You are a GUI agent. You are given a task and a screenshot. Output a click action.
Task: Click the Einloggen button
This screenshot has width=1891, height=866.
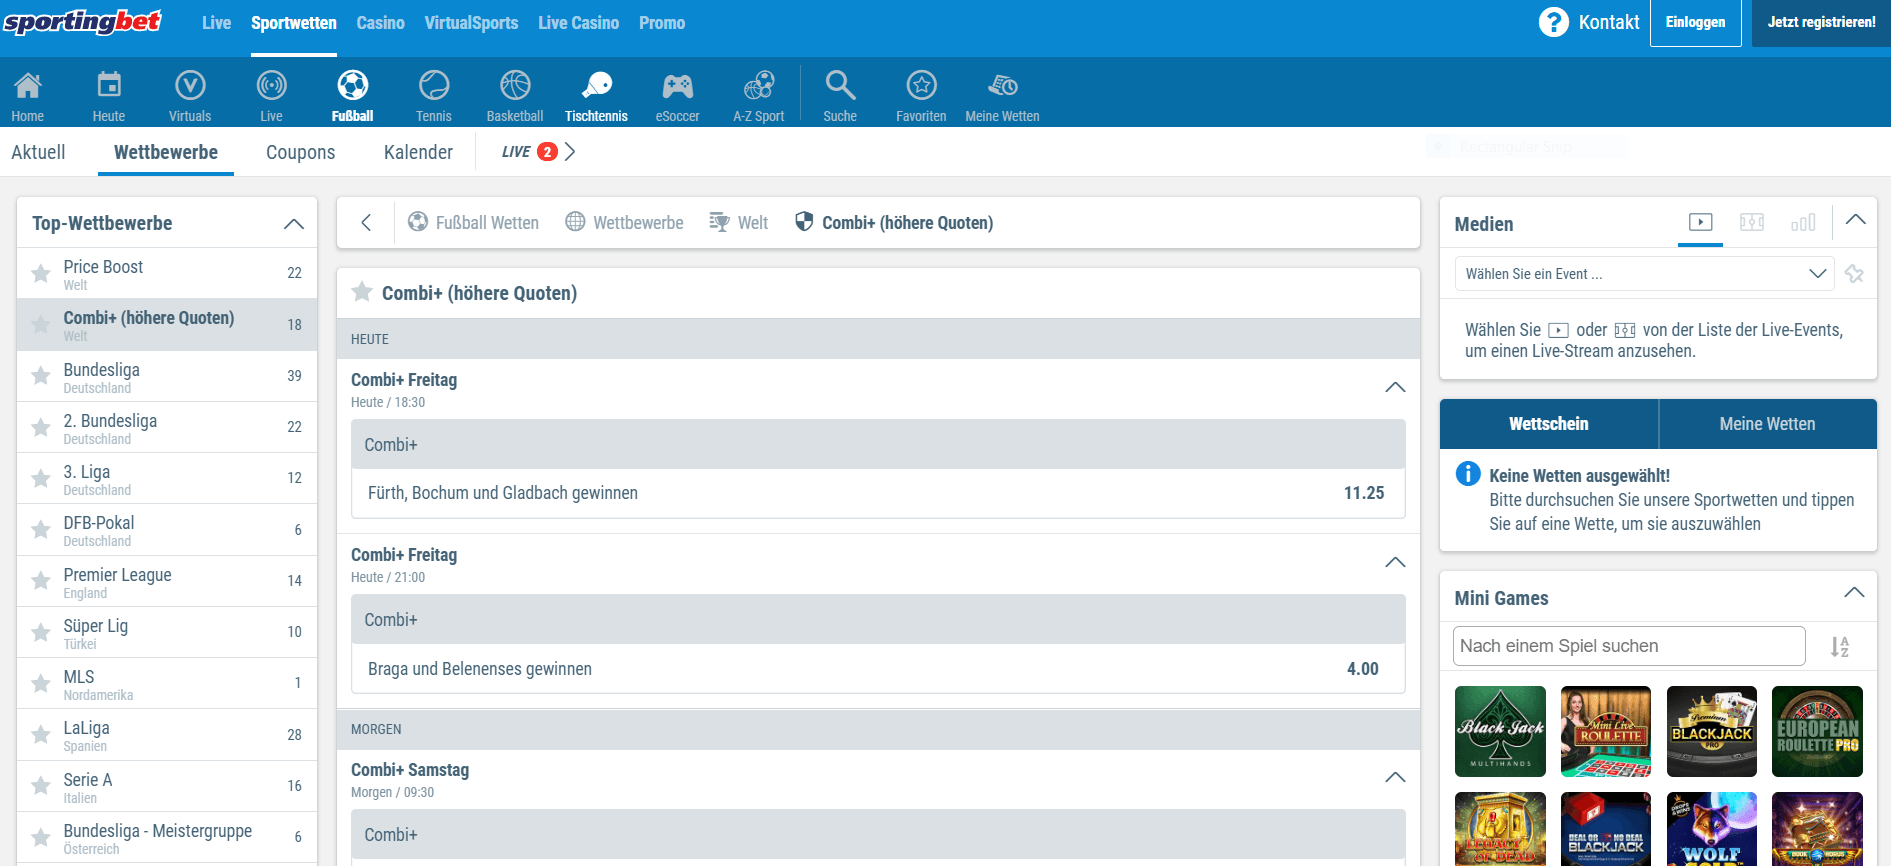[1695, 22]
